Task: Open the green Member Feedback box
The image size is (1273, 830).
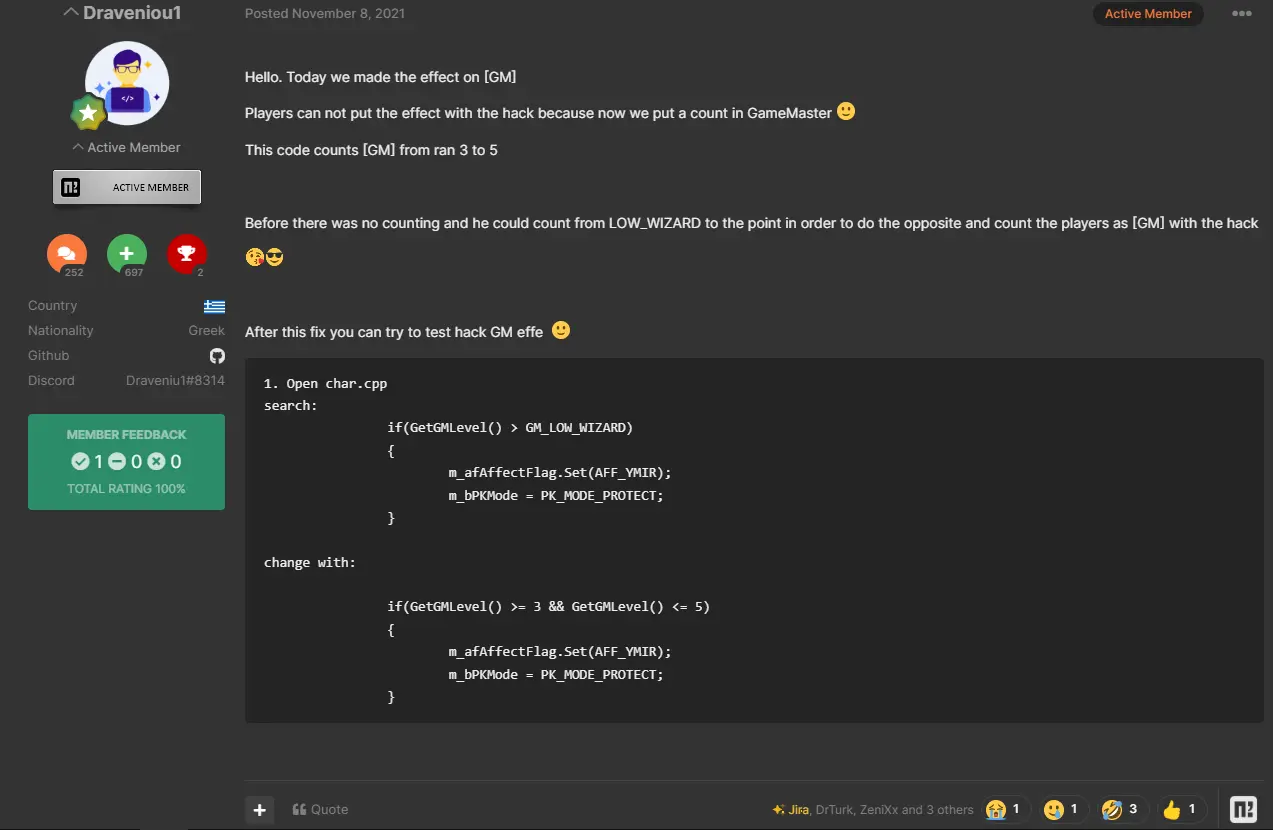Action: [126, 462]
